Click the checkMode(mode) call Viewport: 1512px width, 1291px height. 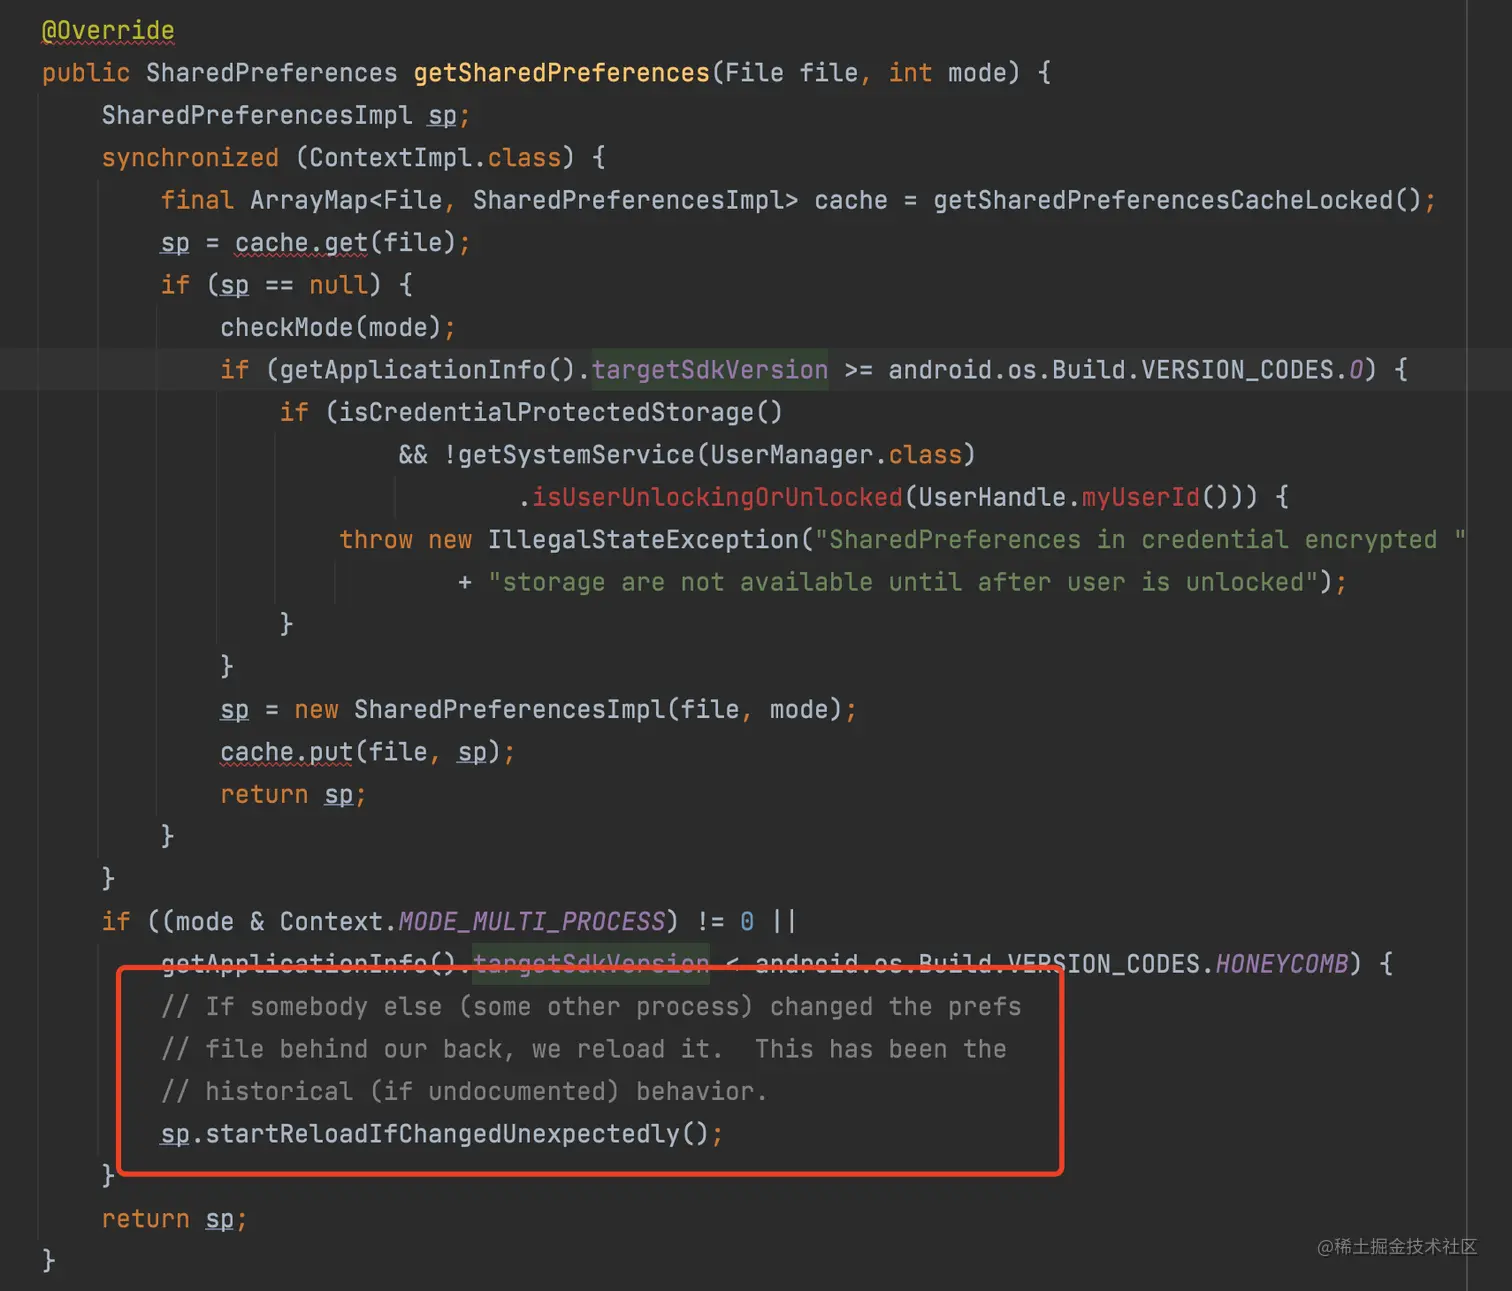coord(331,328)
